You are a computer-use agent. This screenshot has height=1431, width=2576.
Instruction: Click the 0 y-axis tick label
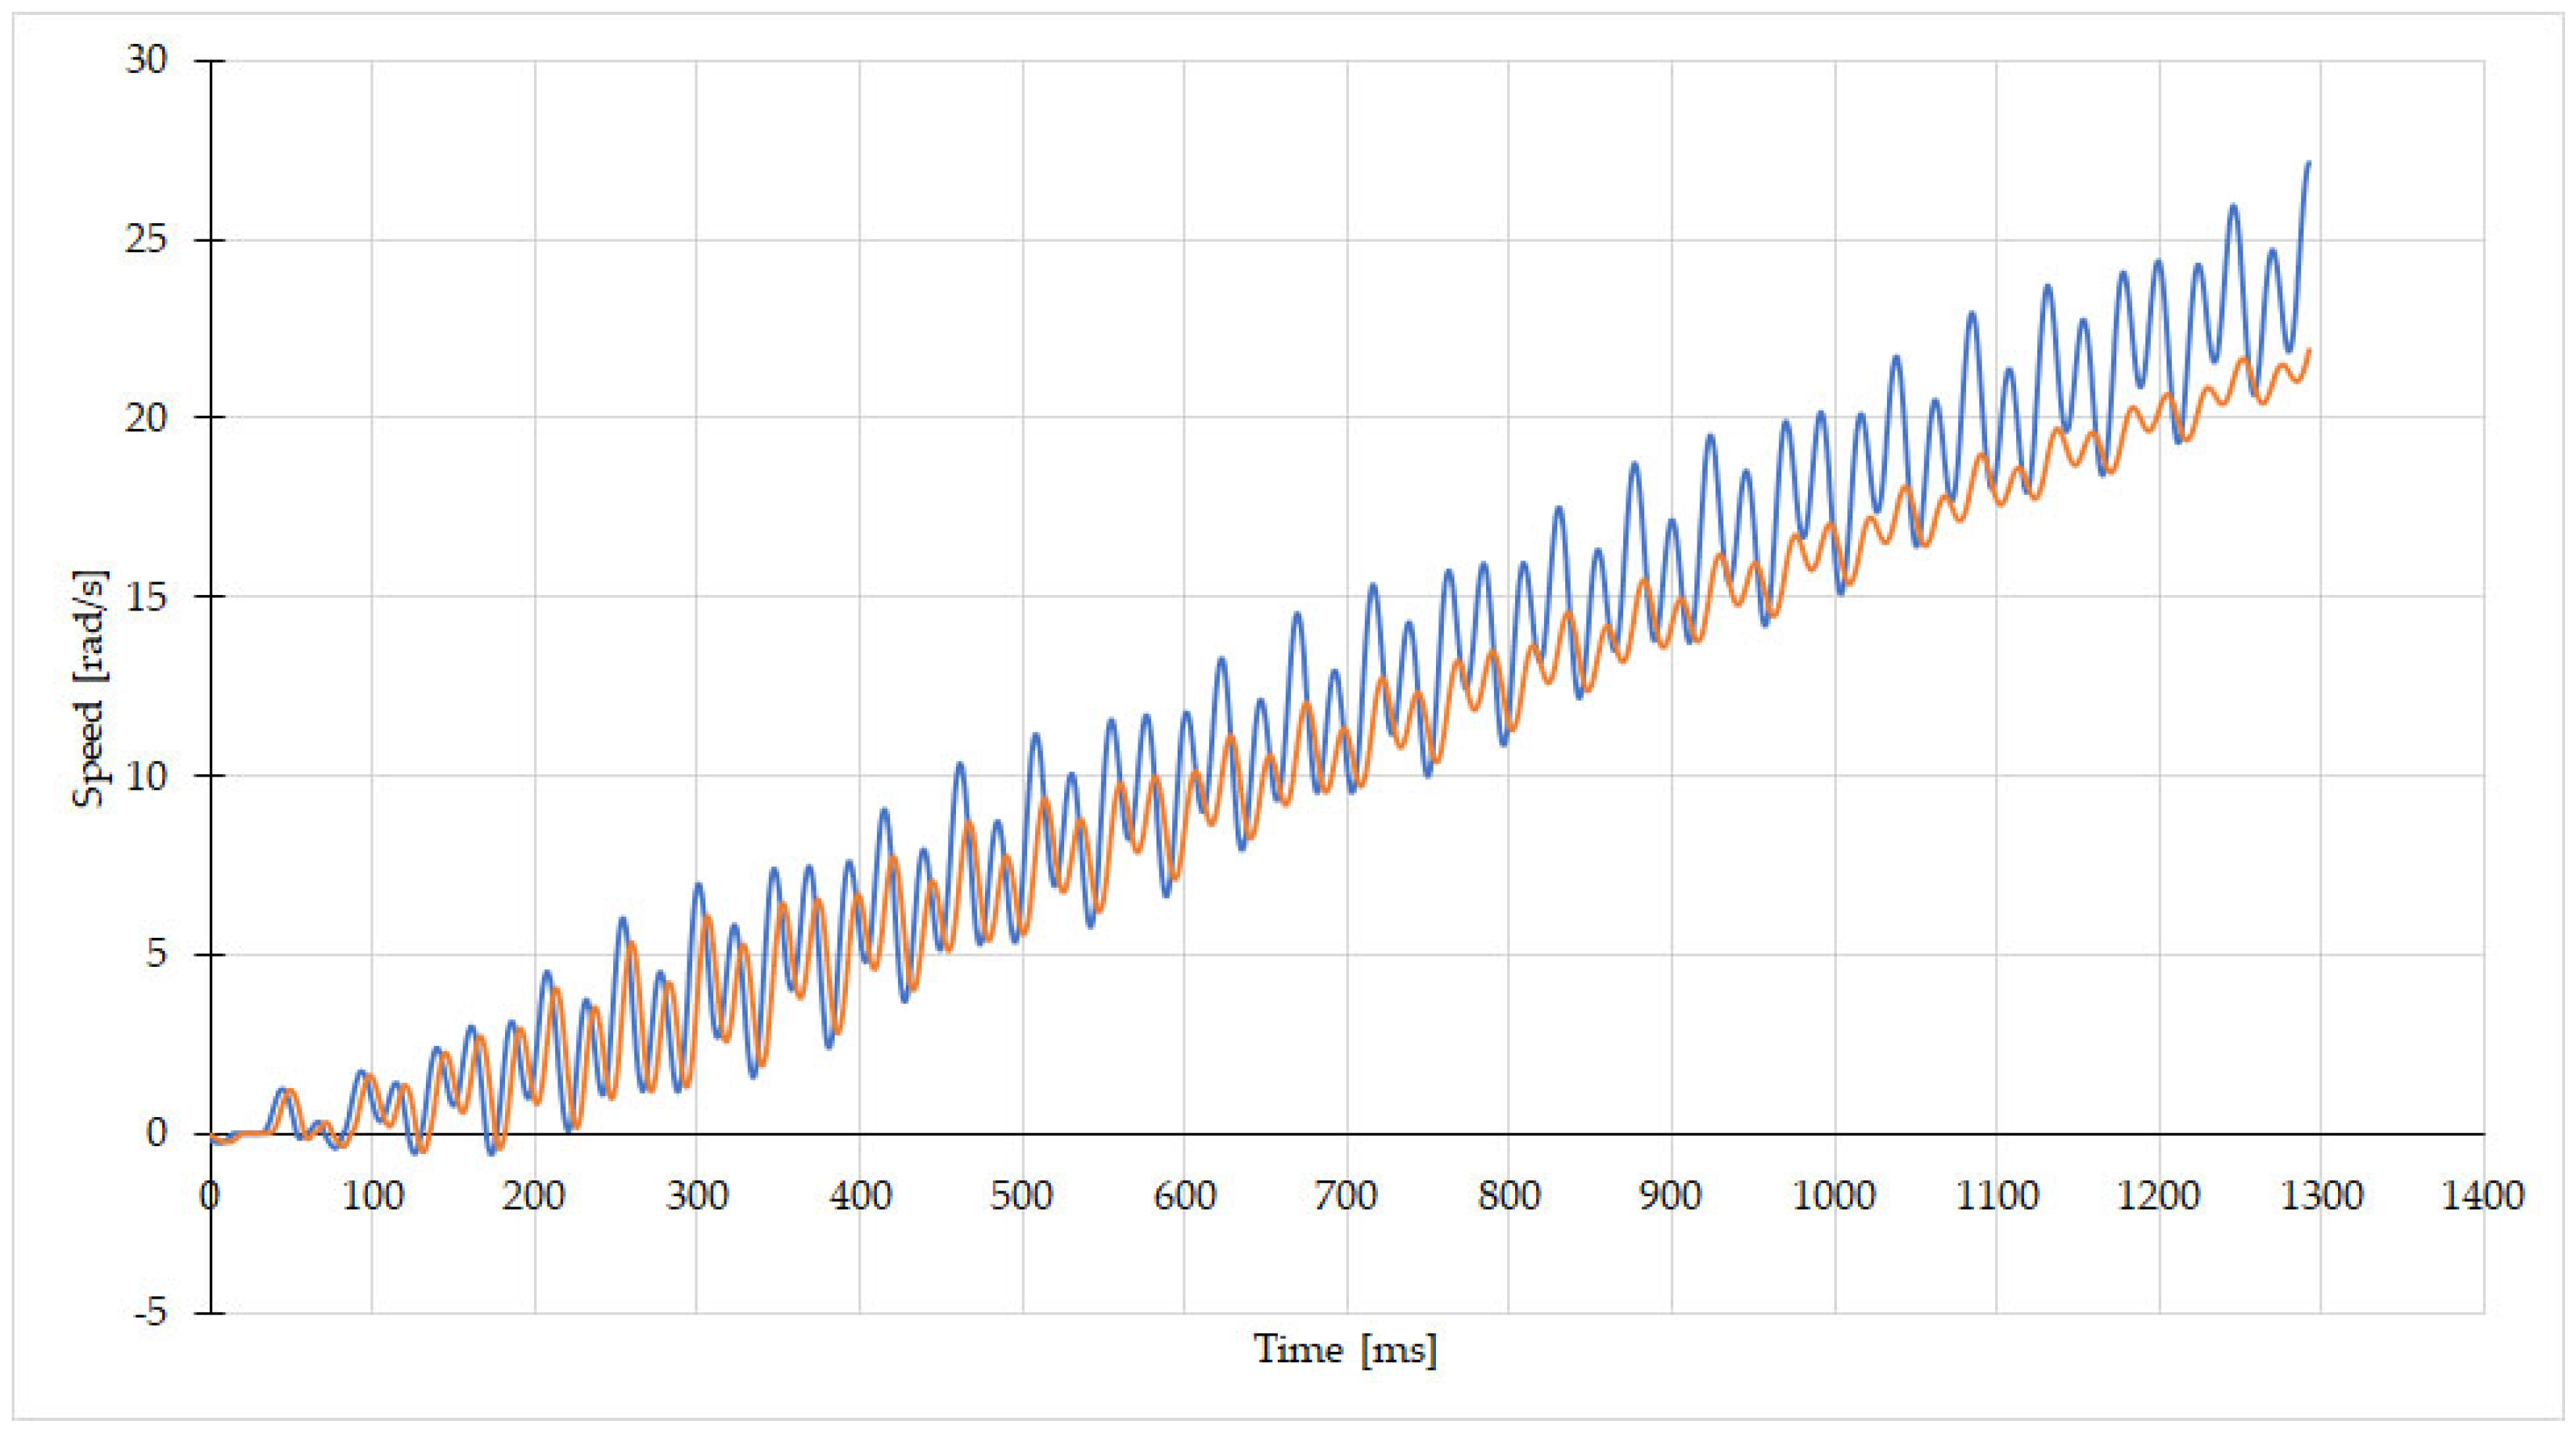pyautogui.click(x=156, y=1133)
